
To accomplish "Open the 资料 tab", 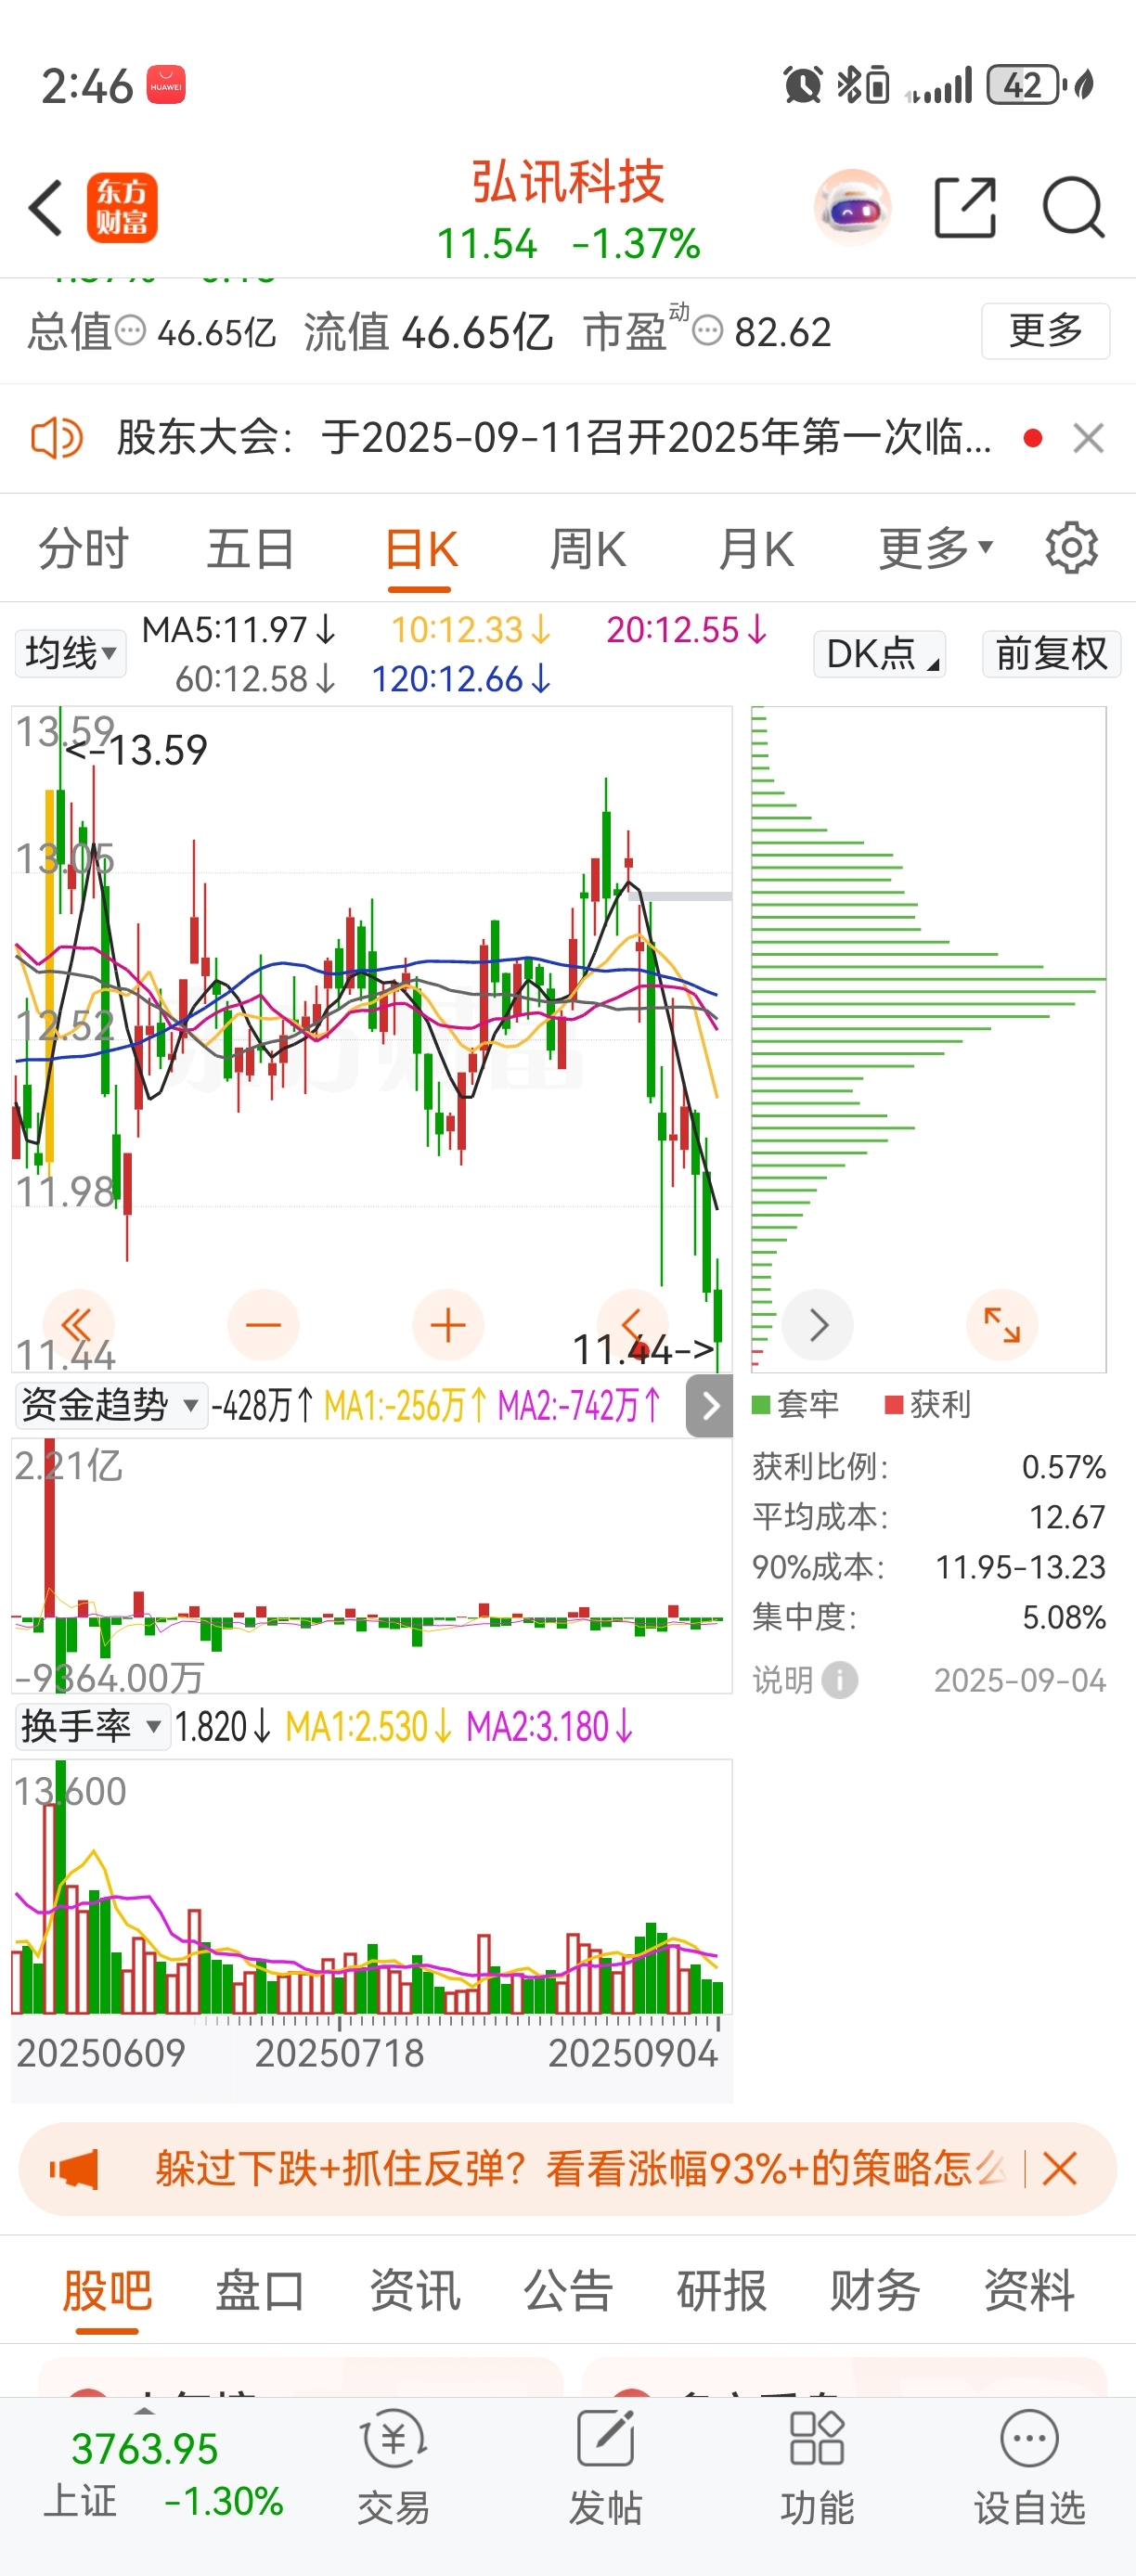I will pos(1029,2290).
